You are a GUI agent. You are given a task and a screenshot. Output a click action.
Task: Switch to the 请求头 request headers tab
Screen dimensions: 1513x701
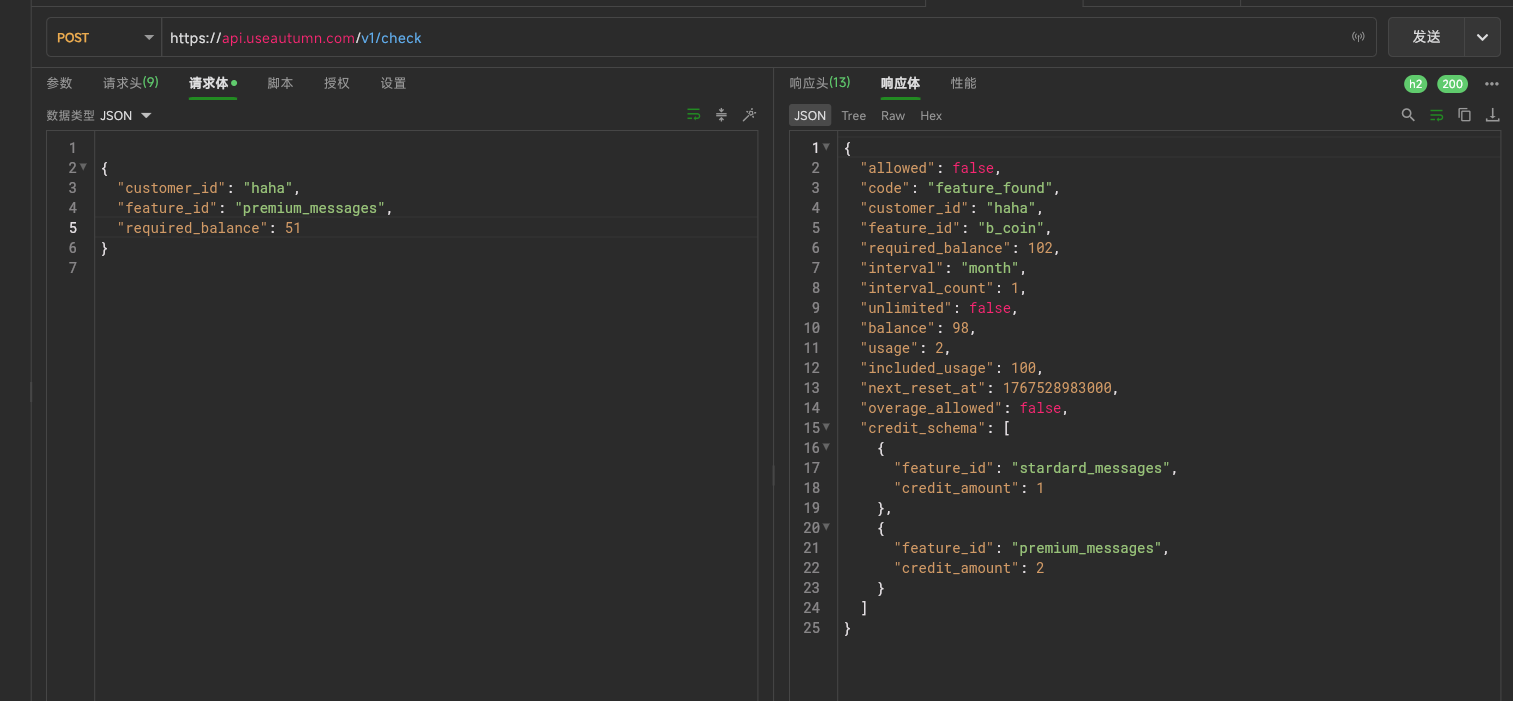point(130,83)
